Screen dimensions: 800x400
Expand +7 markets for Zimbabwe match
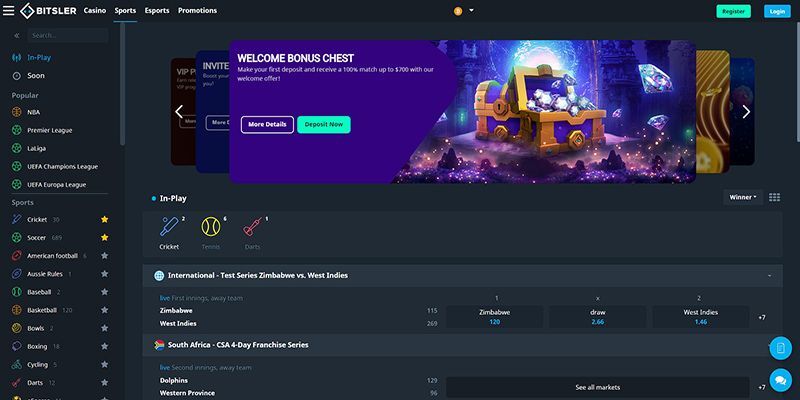(x=762, y=317)
